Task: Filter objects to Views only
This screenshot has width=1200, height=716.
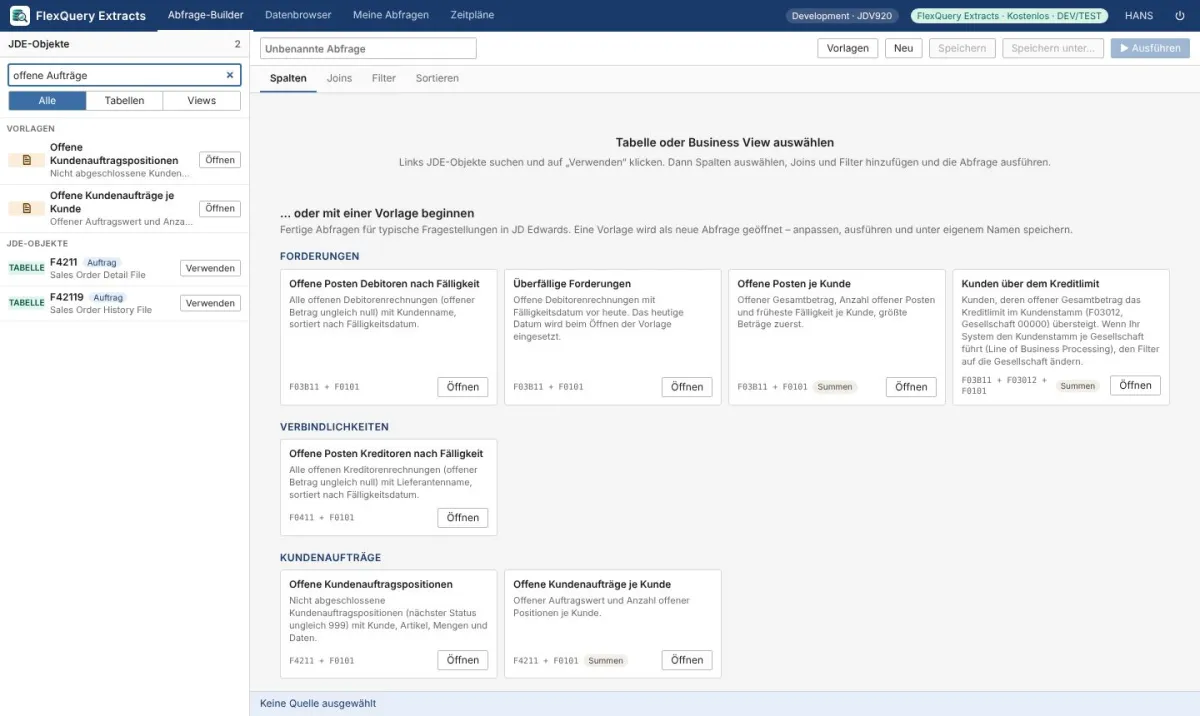Action: click(201, 100)
